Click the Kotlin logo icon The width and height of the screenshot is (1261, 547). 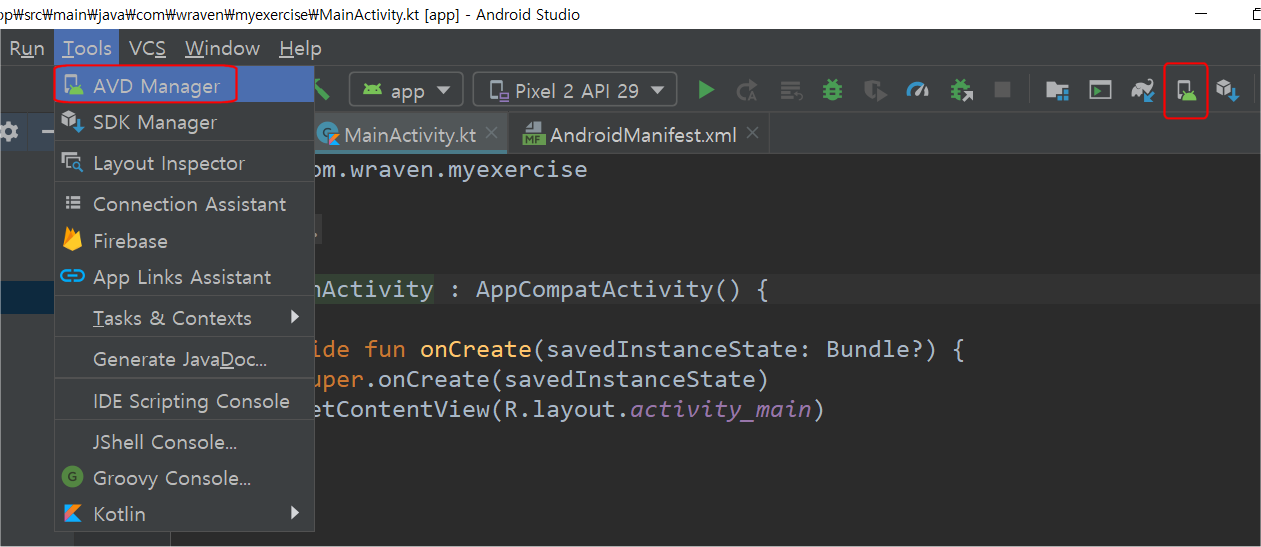pyautogui.click(x=72, y=513)
